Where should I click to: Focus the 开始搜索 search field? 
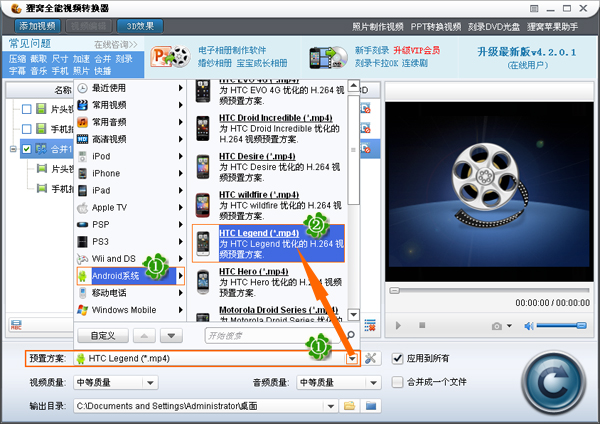tap(274, 336)
